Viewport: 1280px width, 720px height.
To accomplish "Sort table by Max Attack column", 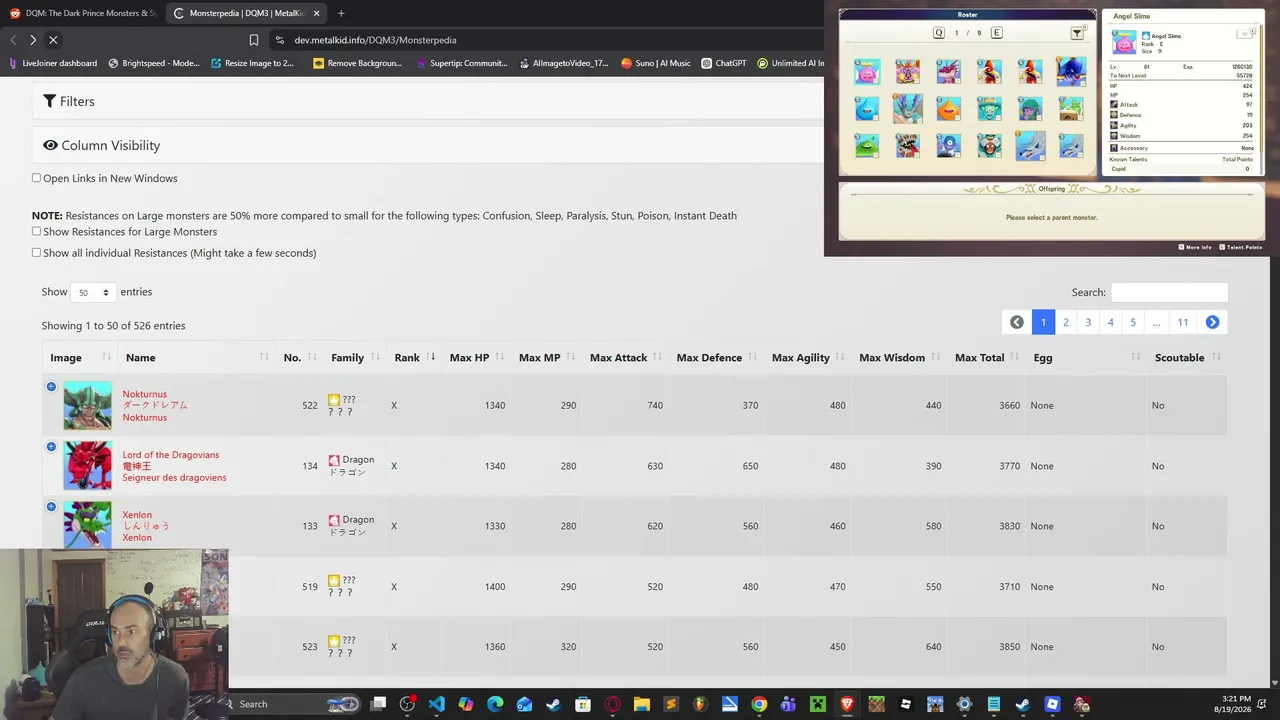I will tap(625, 357).
